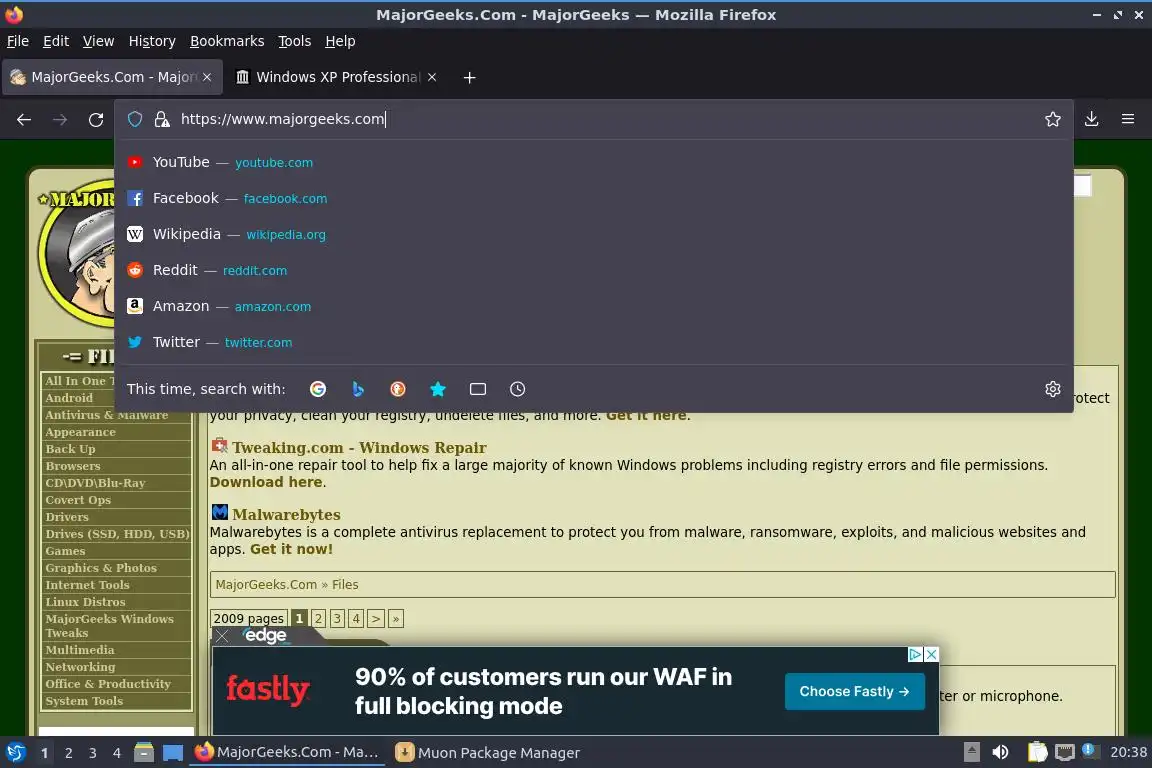
Task: Search History using the clock shortcut
Action: point(517,389)
